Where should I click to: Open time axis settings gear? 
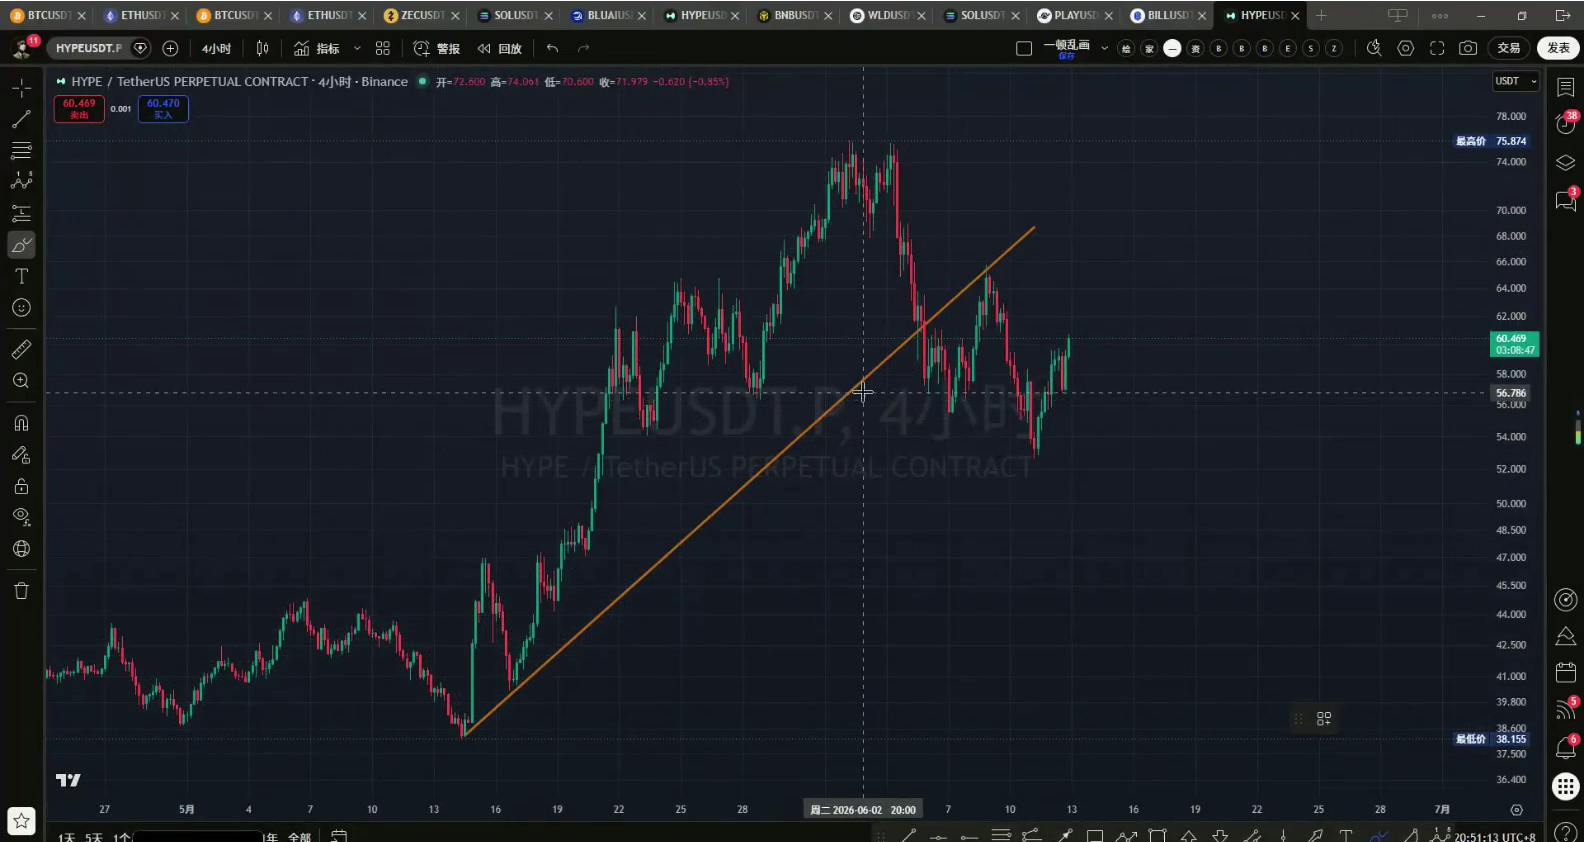tap(1516, 810)
